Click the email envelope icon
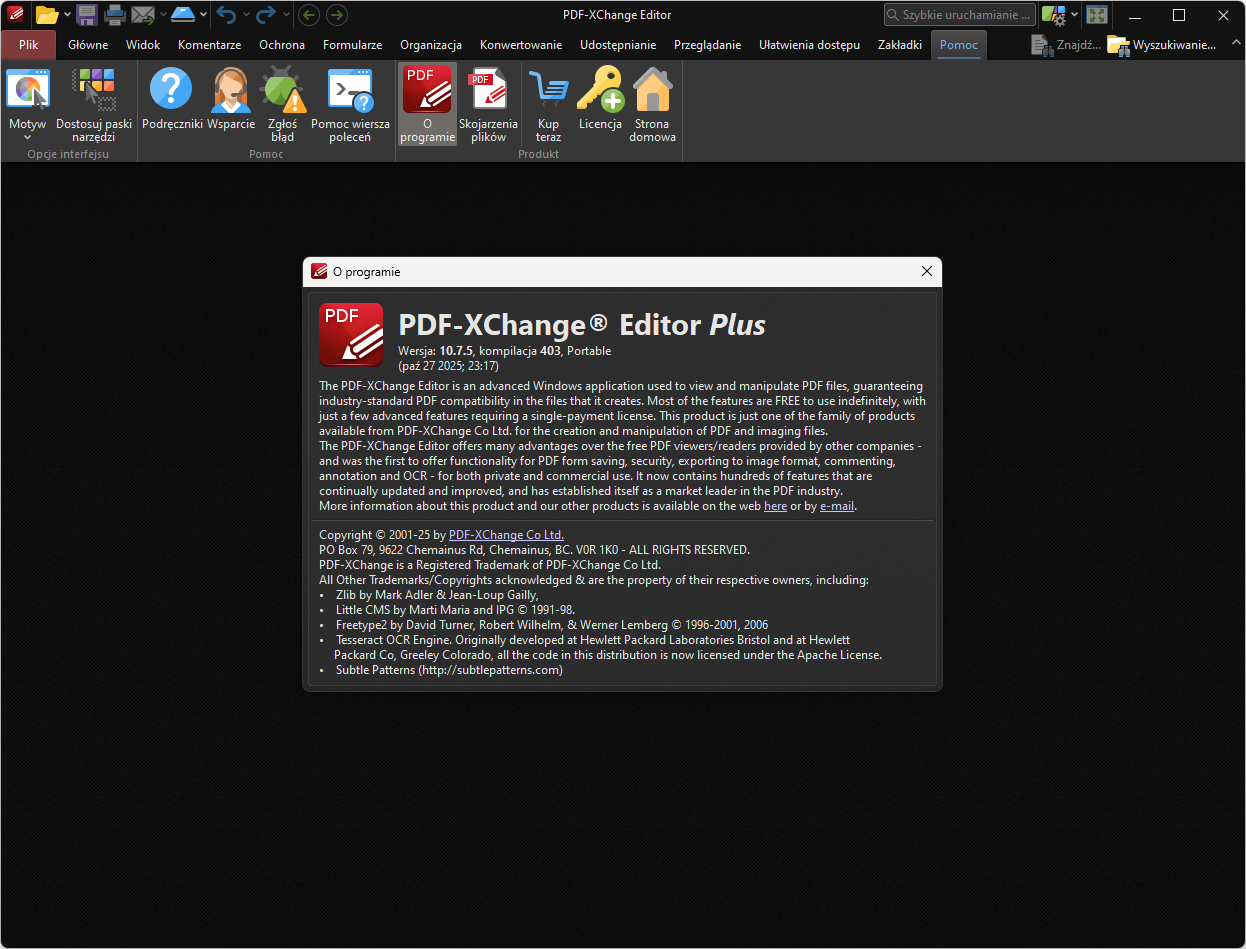Screen dimensions: 1246x949 (x=143, y=15)
